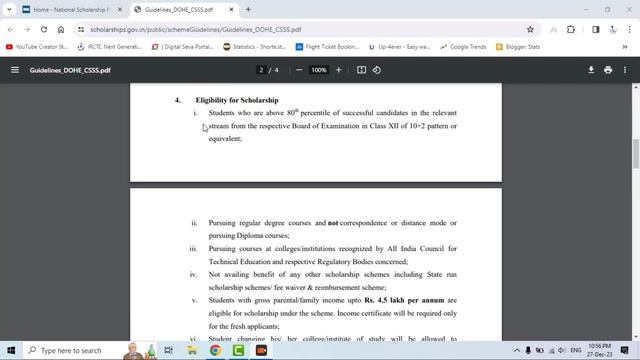Click the microphone tray icon
This screenshot has height=360, width=640.
pyautogui.click(x=528, y=350)
